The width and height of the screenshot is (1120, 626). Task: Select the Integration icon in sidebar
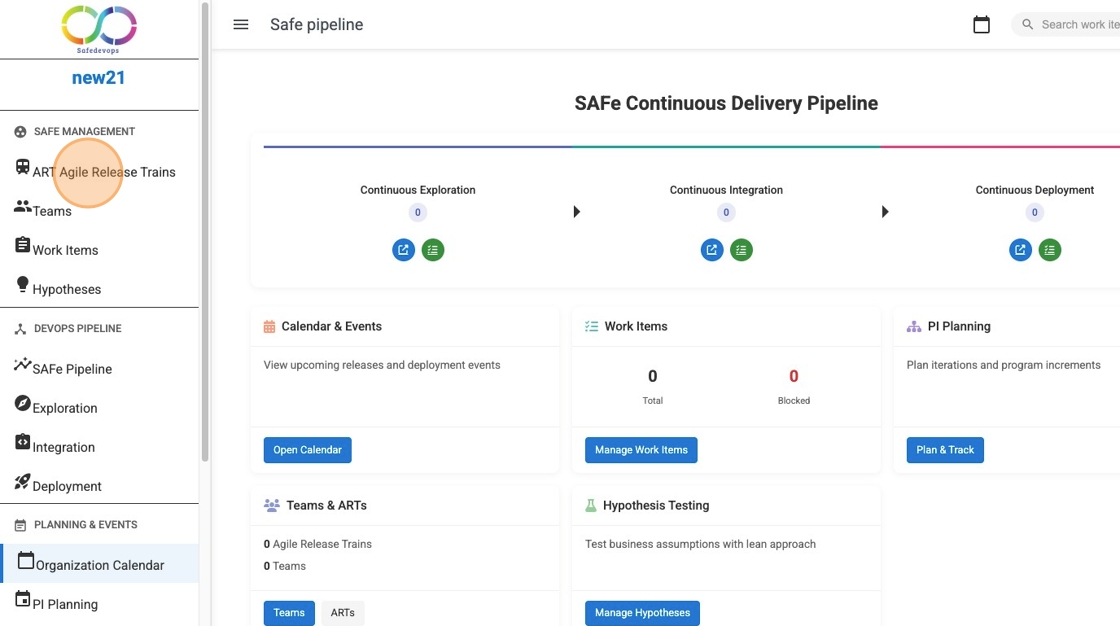pyautogui.click(x=22, y=441)
